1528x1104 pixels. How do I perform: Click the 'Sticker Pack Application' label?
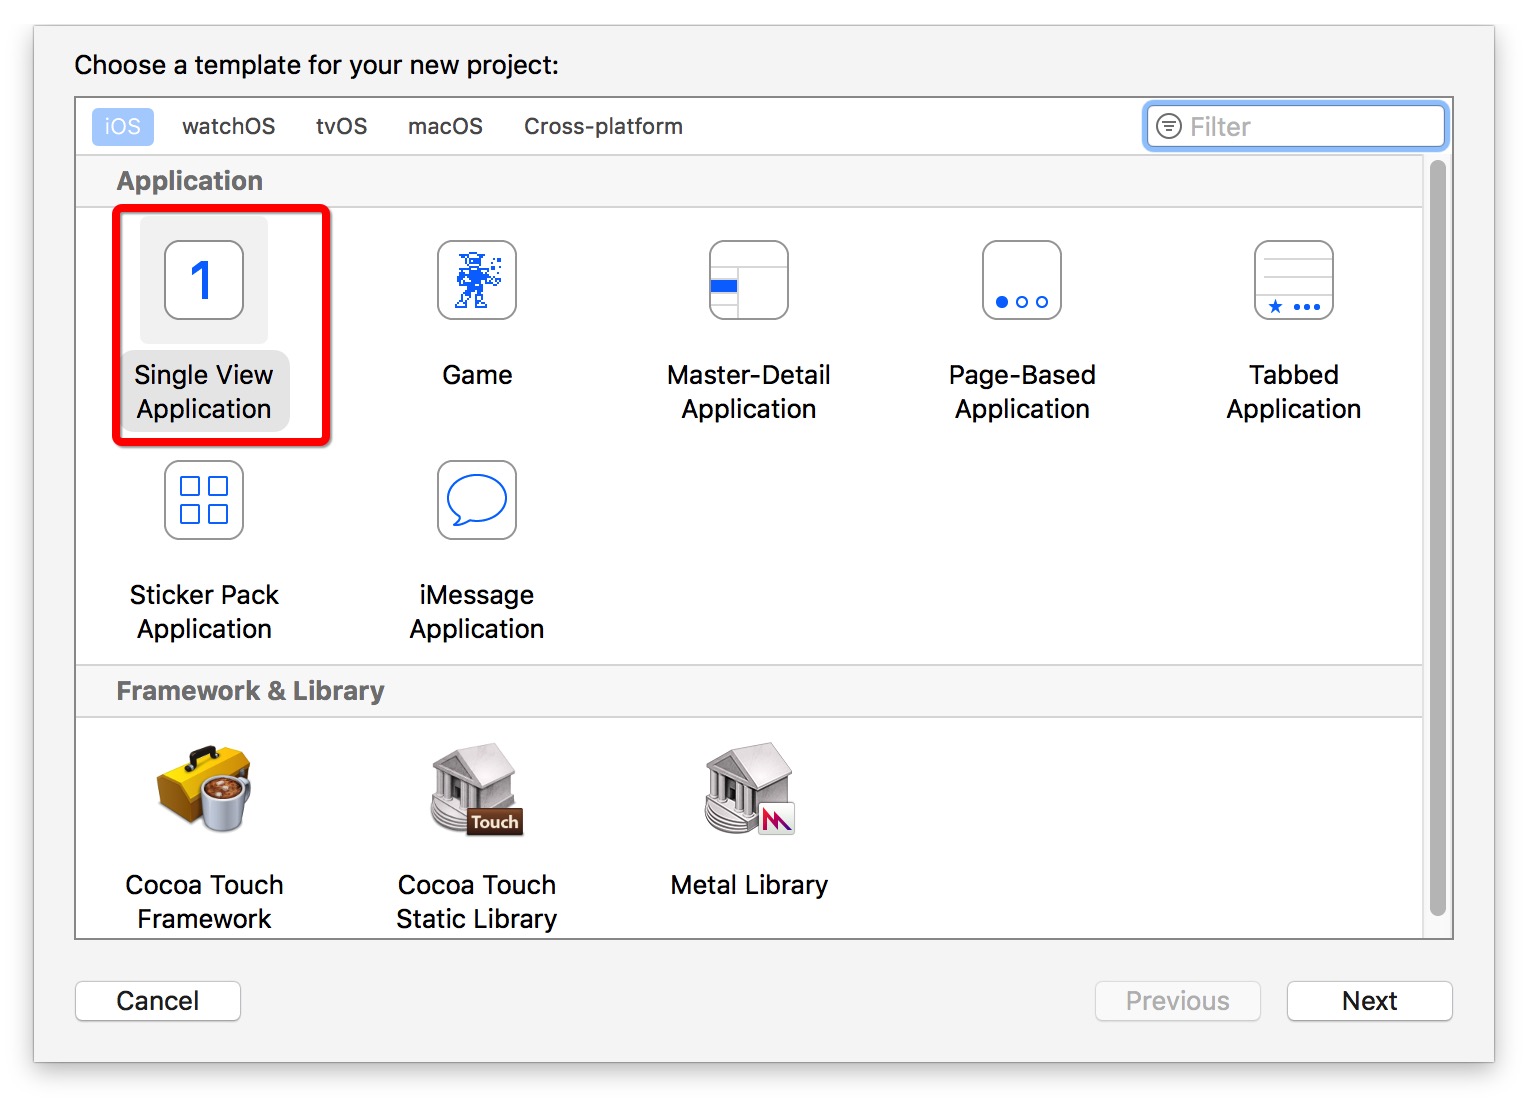coord(204,612)
